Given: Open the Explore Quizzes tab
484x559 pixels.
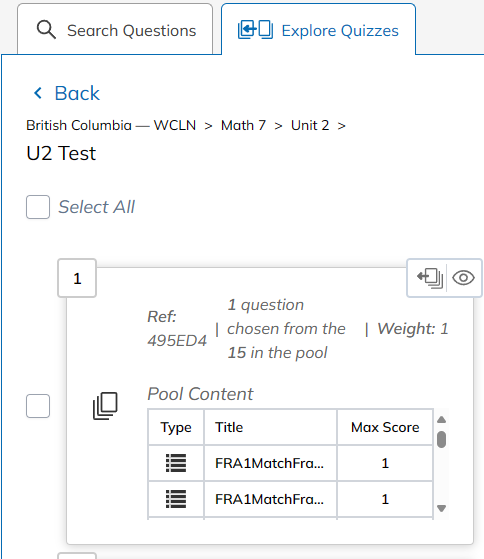Looking at the screenshot, I should click(318, 29).
